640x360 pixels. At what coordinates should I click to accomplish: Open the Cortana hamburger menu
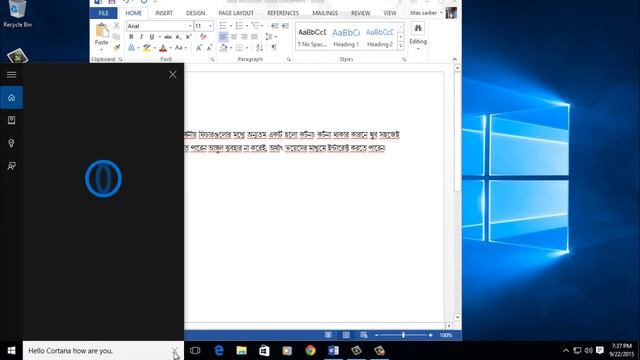pyautogui.click(x=11, y=75)
